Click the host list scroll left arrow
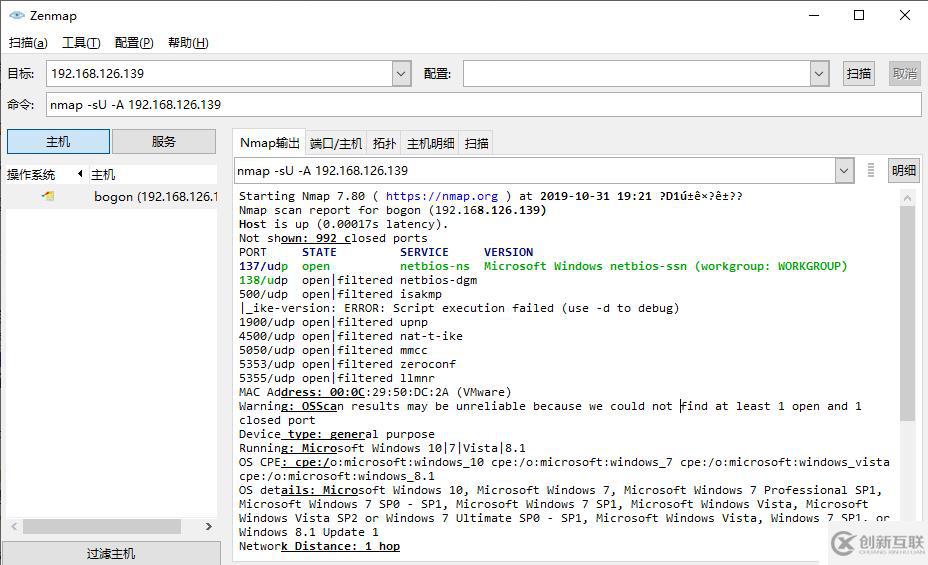 coord(14,526)
